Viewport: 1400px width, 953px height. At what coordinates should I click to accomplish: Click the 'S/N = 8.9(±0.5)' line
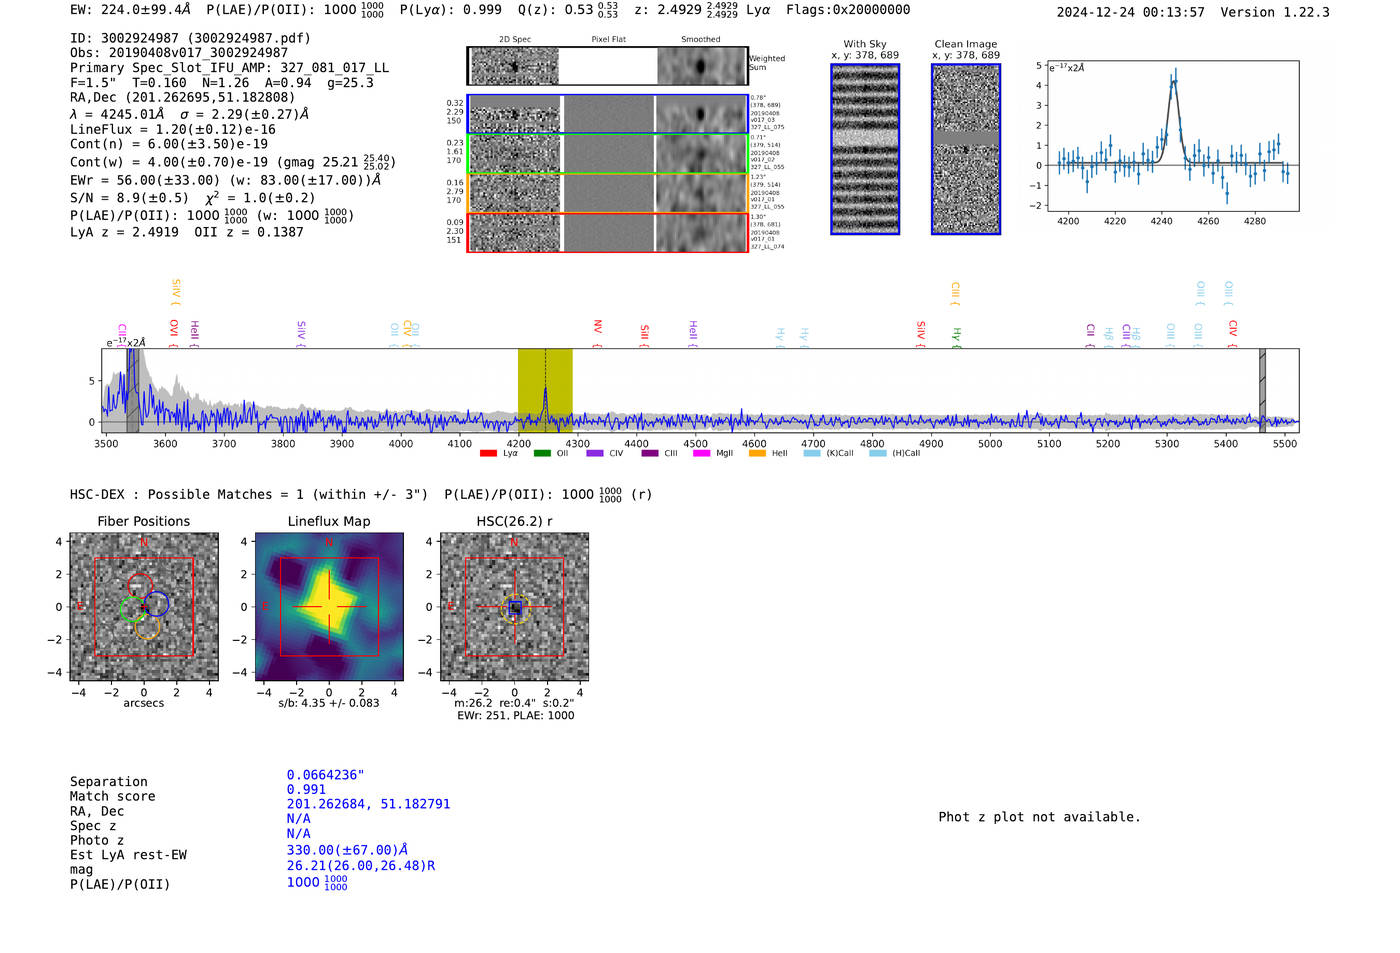[129, 198]
